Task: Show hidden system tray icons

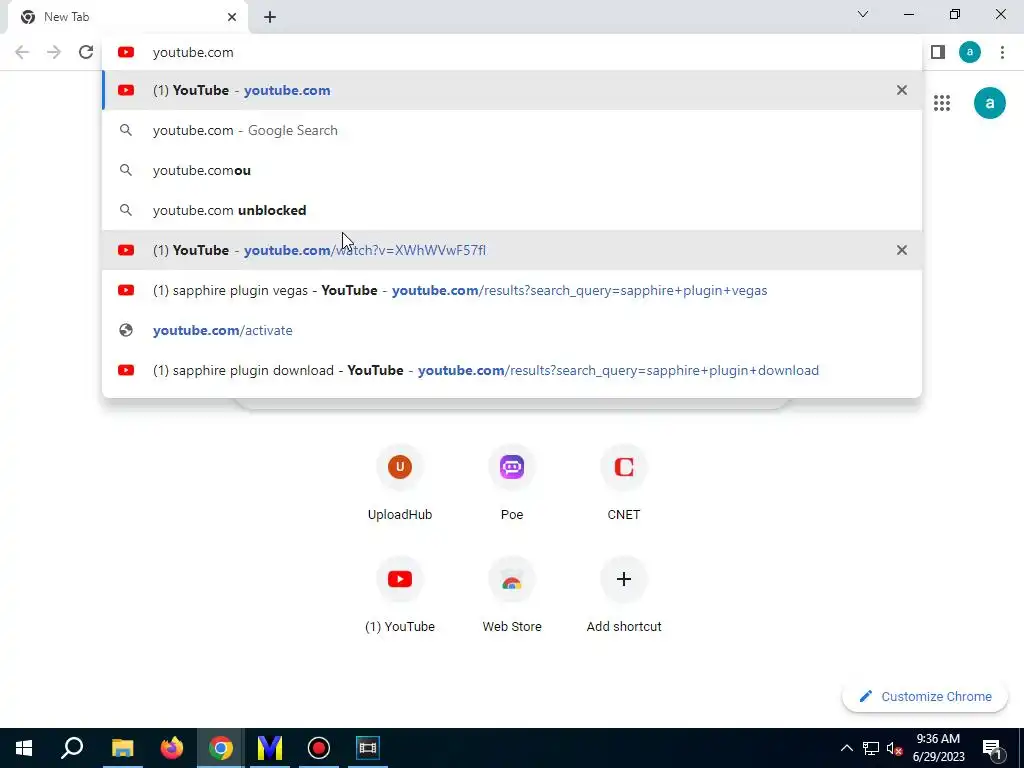Action: click(846, 748)
